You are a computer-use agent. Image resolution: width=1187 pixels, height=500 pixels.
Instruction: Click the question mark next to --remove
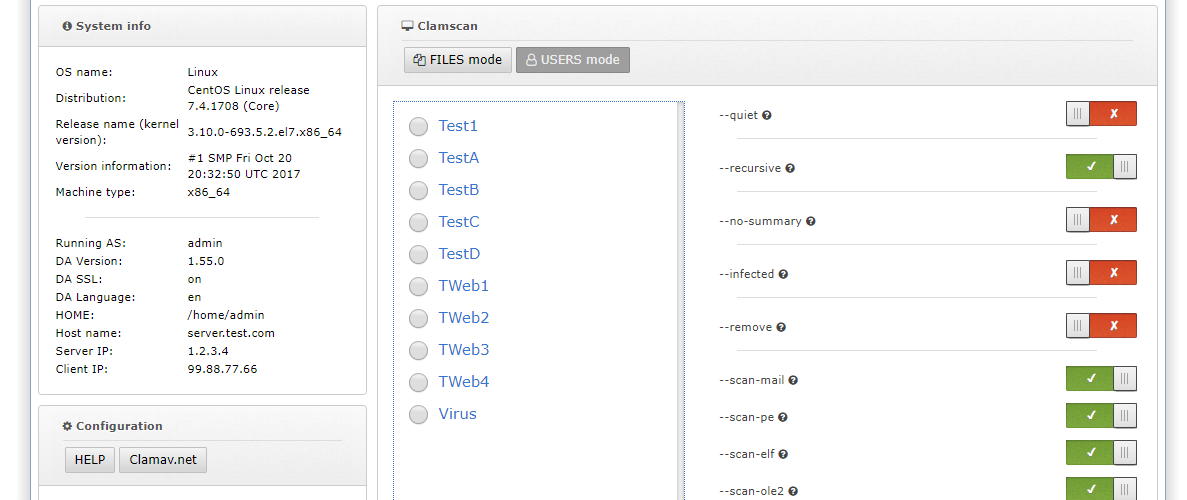tap(781, 328)
